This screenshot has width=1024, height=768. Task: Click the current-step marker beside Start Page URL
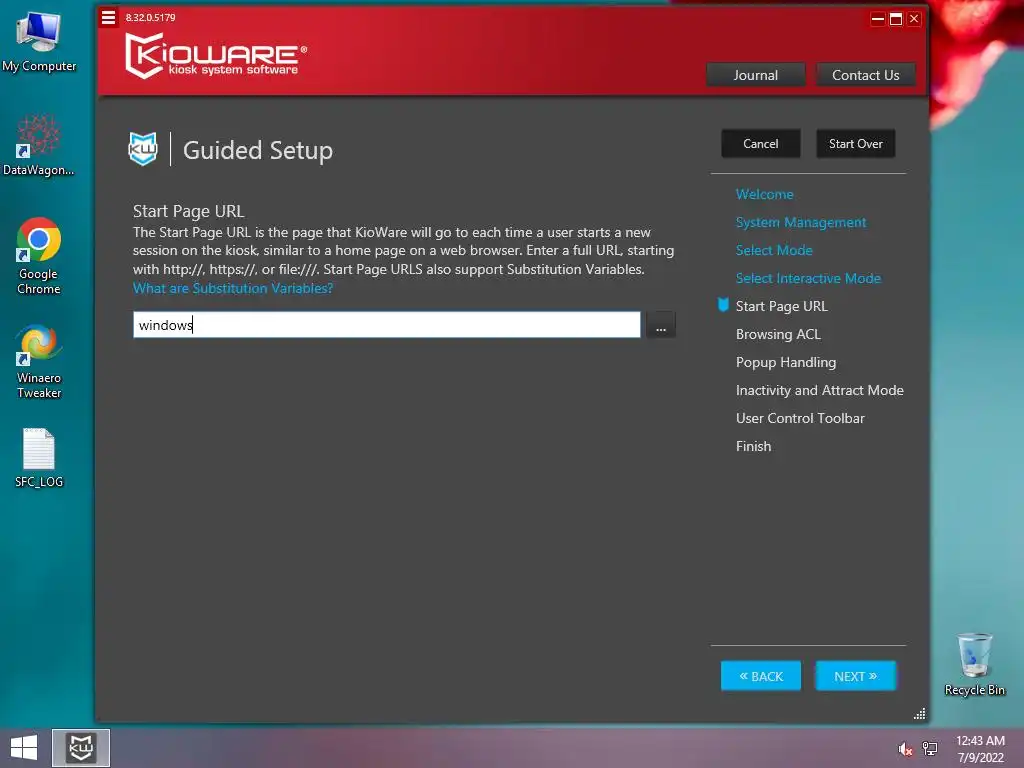coord(723,305)
